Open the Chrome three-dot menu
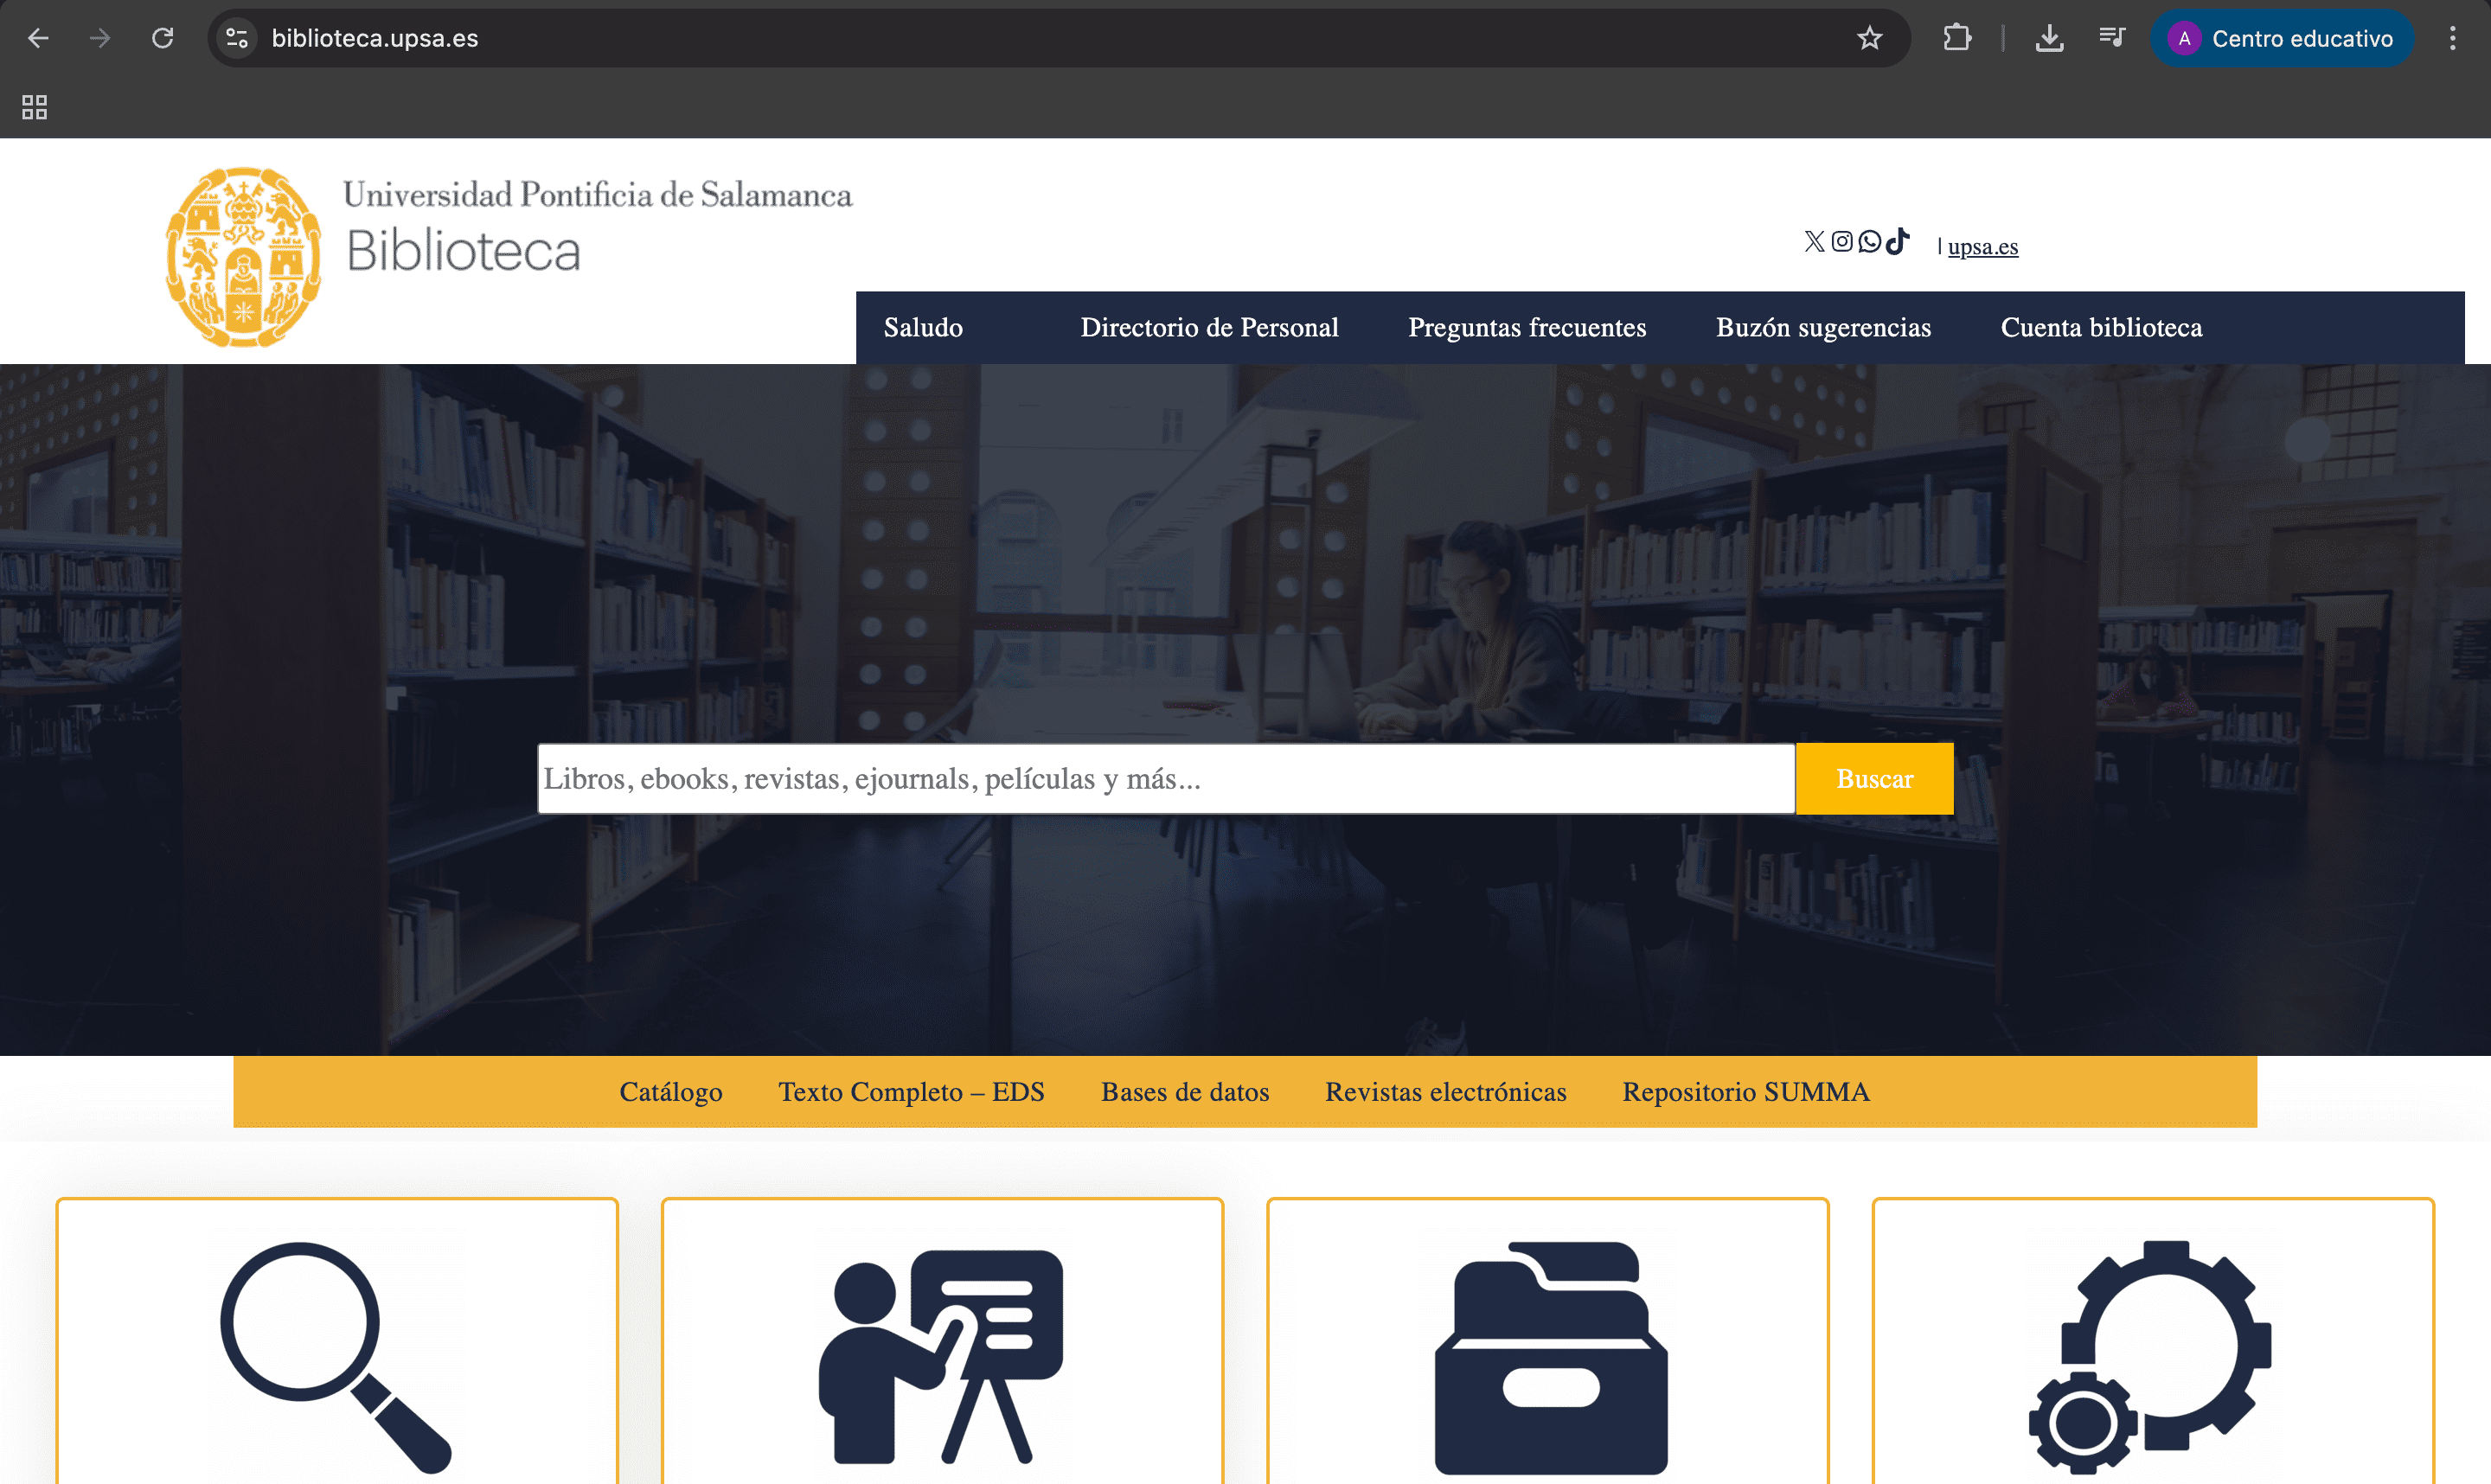Viewport: 2491px width, 1484px height. coord(2452,38)
